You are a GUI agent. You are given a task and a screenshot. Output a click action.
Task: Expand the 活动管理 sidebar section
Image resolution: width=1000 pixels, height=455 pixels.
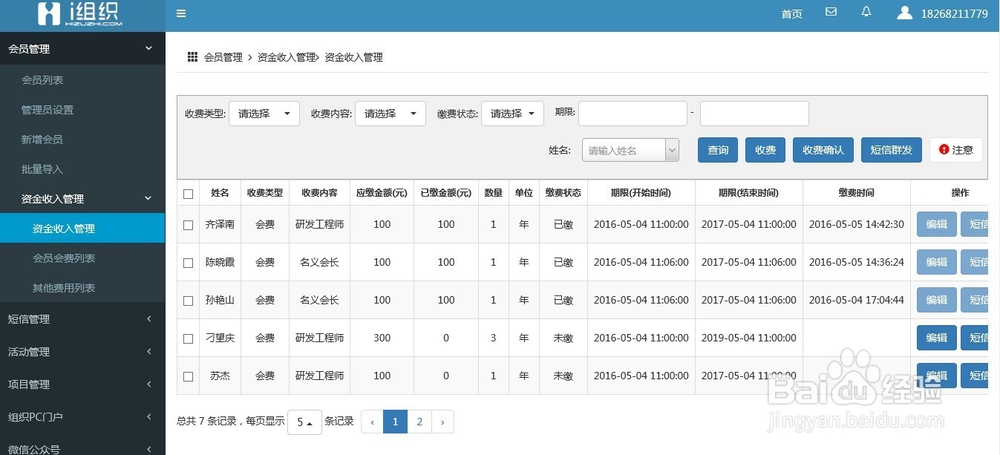pos(82,352)
